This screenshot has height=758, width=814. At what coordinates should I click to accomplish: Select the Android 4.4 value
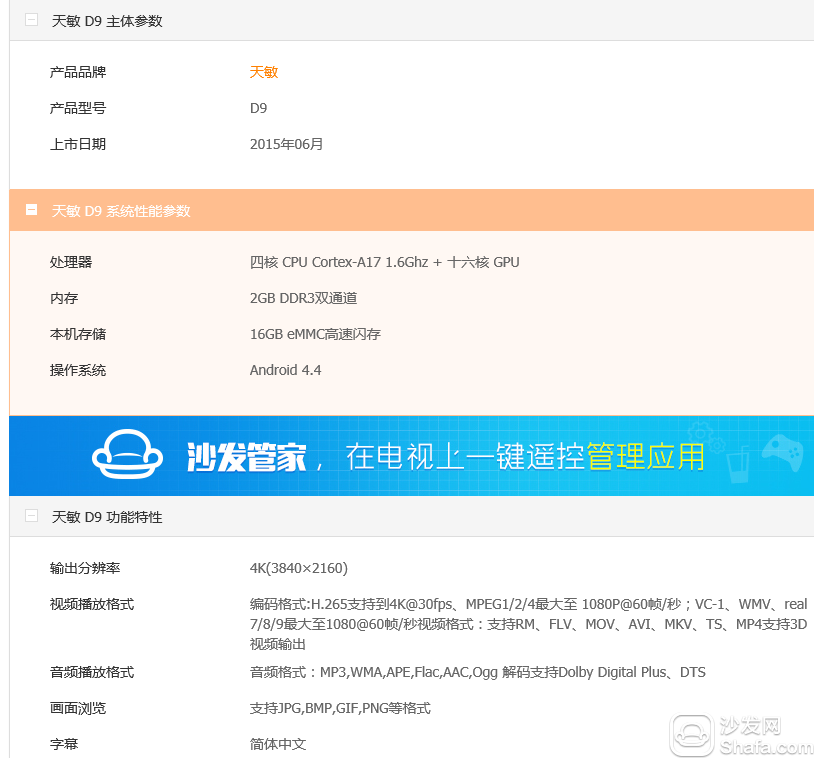[286, 370]
